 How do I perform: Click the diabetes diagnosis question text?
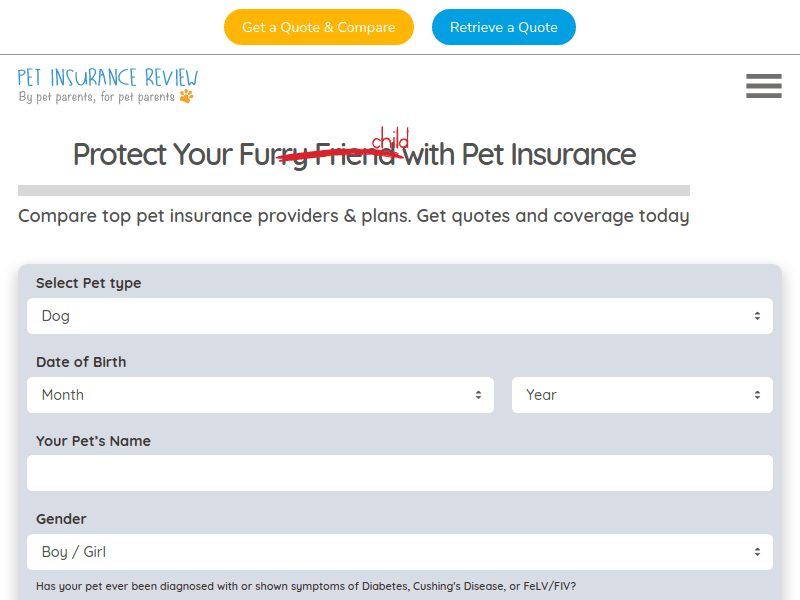305,586
